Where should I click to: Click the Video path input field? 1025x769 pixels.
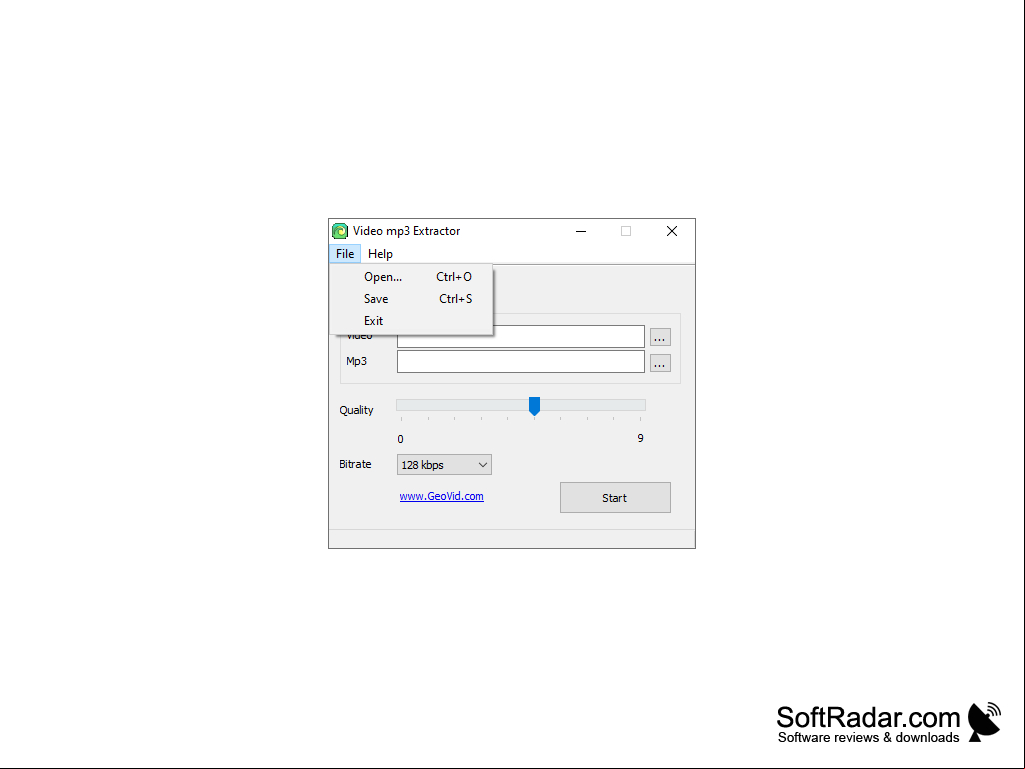point(520,337)
